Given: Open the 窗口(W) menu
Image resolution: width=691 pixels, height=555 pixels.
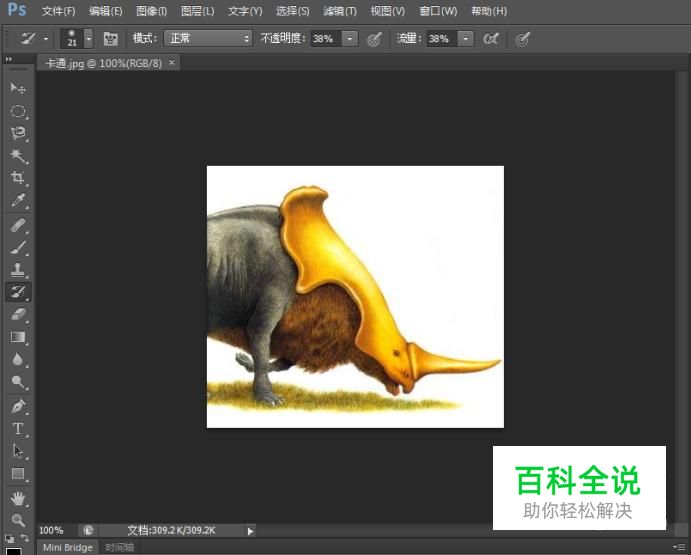Looking at the screenshot, I should pos(438,11).
